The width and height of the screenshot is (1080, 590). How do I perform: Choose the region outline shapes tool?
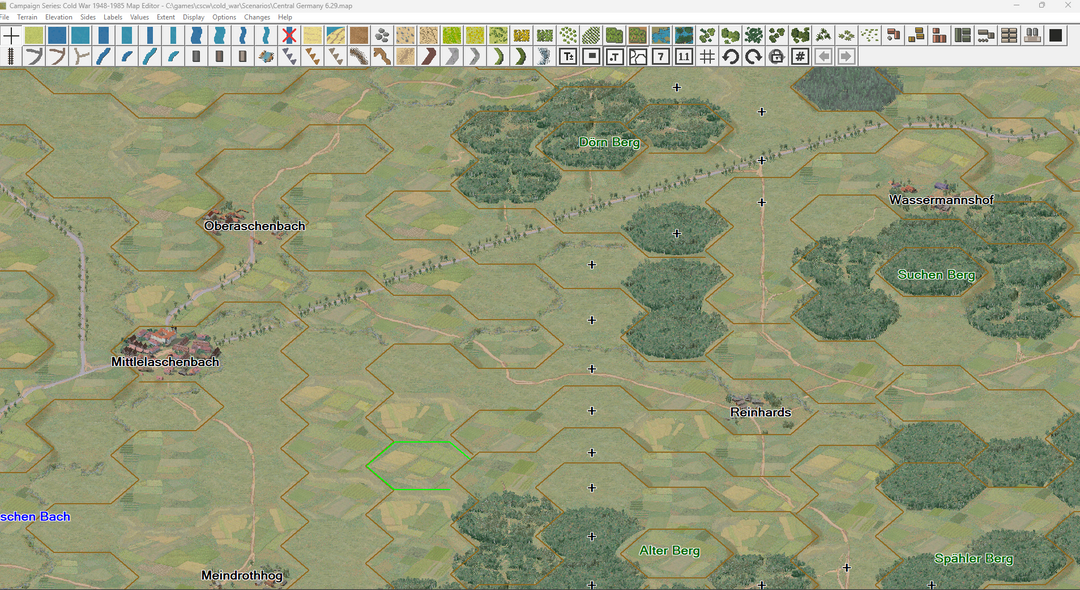coord(638,56)
